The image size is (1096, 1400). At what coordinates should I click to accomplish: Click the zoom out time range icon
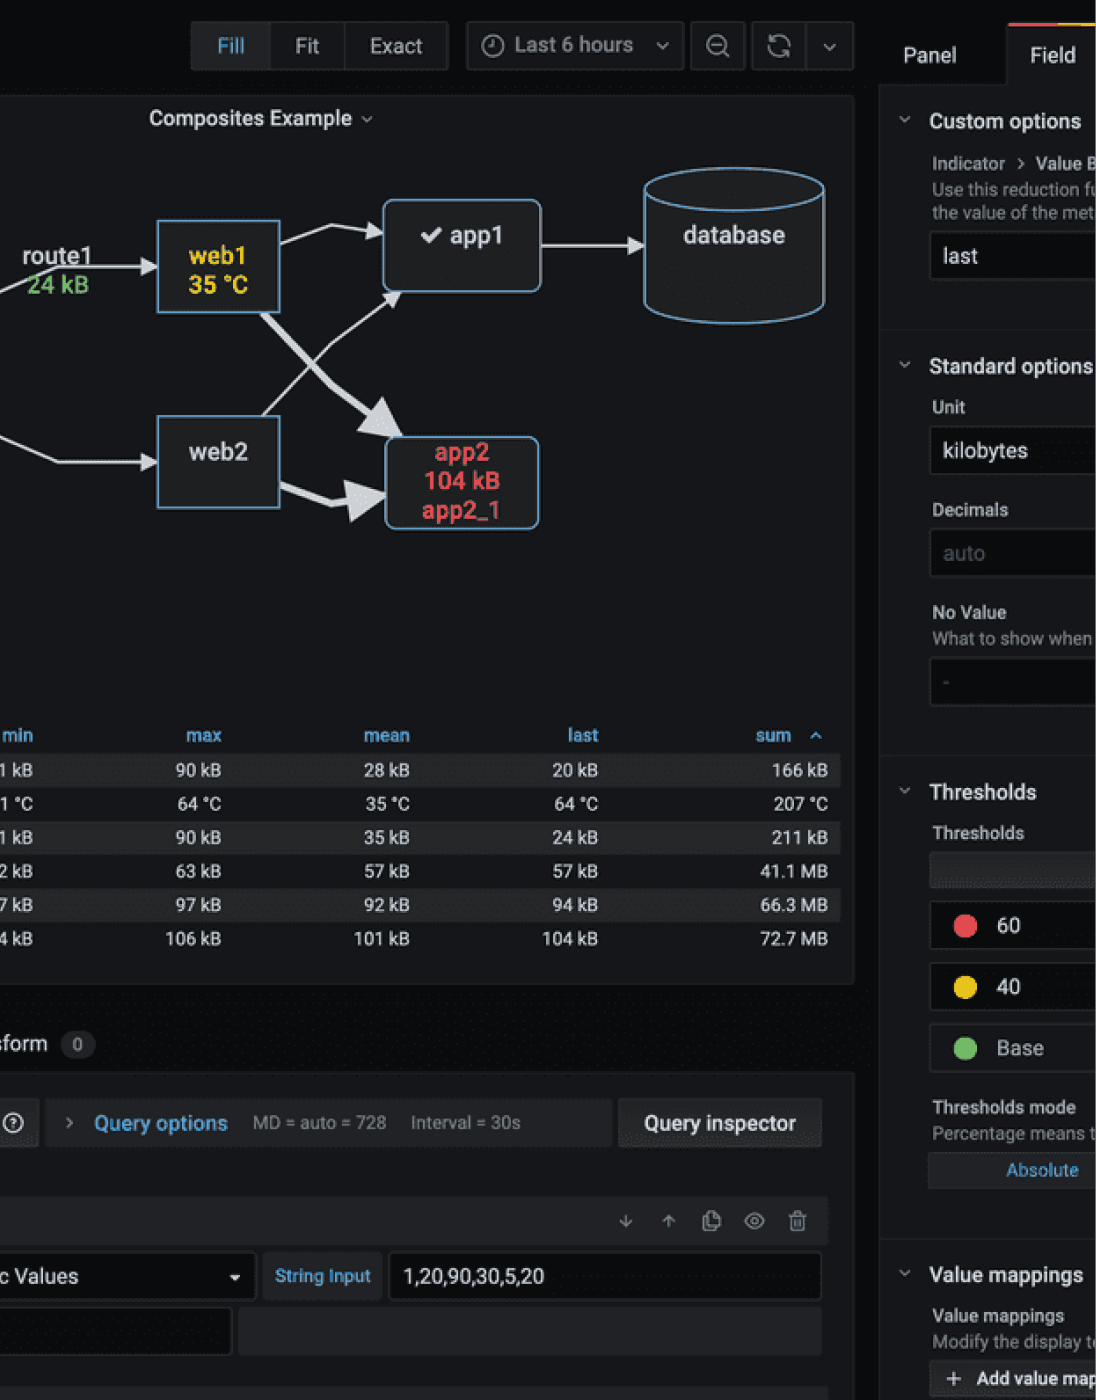717,46
